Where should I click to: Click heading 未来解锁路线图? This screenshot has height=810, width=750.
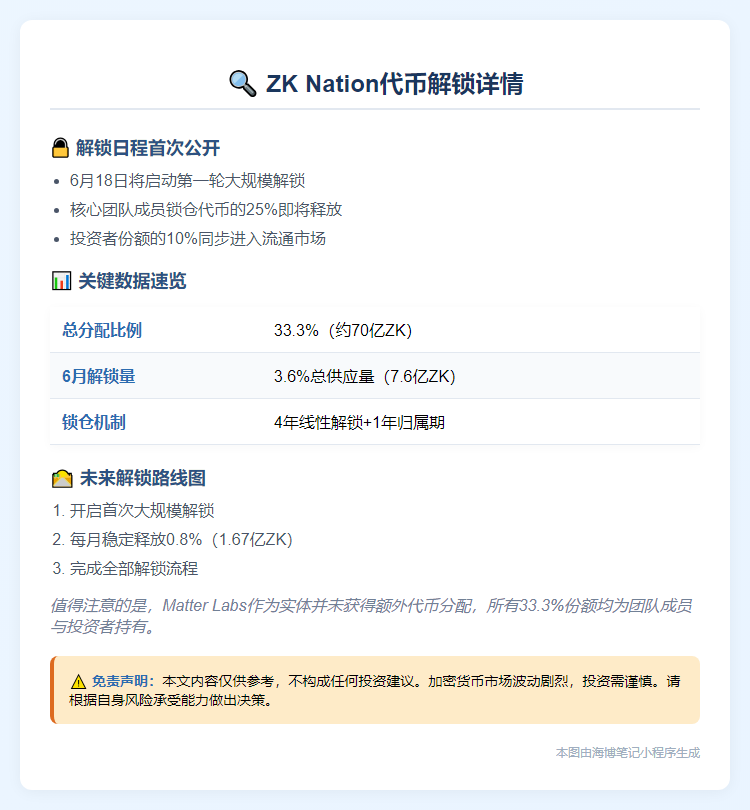(143, 478)
